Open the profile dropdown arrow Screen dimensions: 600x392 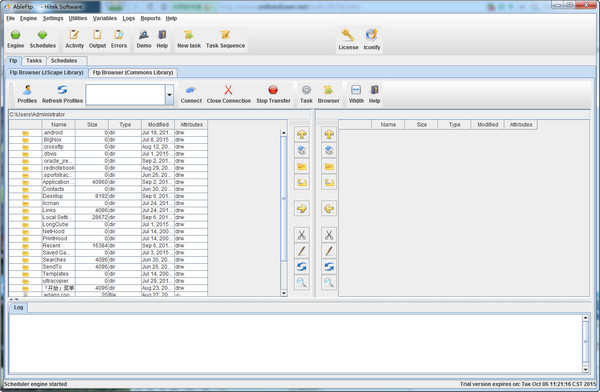click(169, 95)
